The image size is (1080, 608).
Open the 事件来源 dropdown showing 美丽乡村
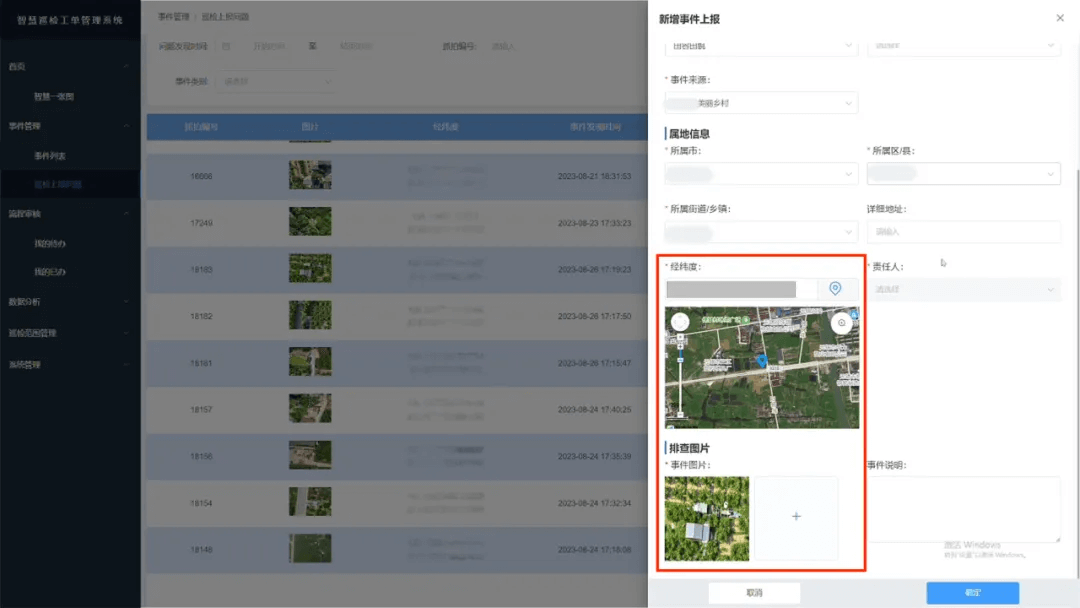(761, 103)
